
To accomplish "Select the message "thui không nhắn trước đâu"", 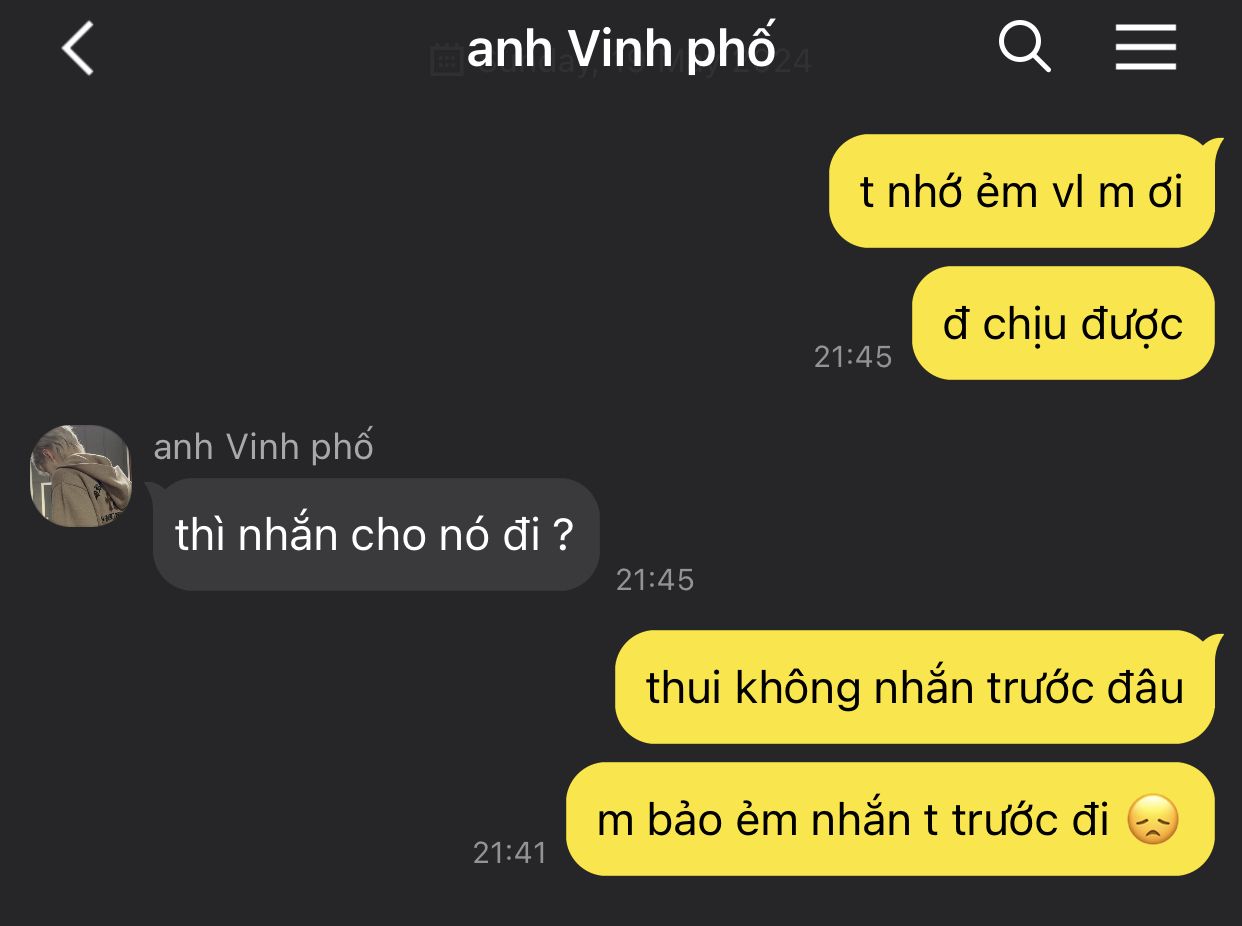I will pyautogui.click(x=914, y=687).
